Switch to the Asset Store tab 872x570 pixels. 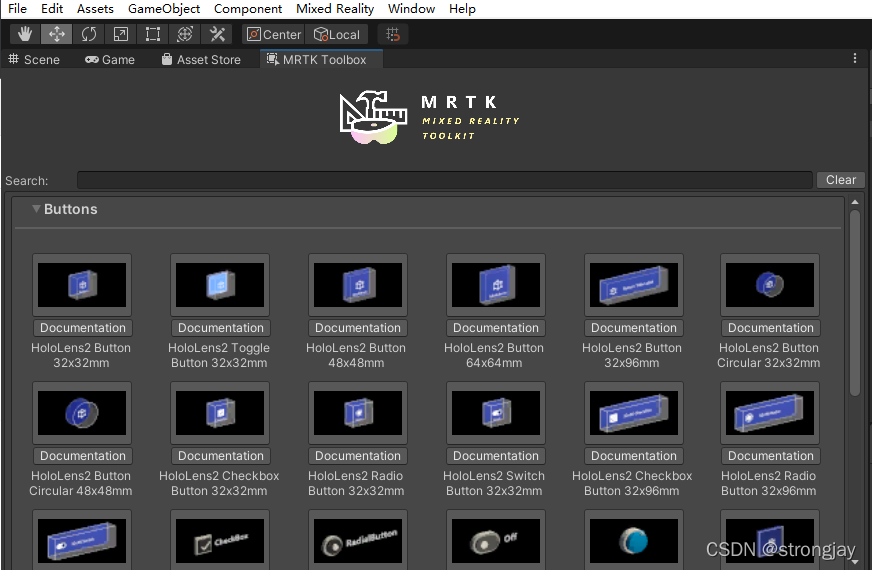point(201,60)
